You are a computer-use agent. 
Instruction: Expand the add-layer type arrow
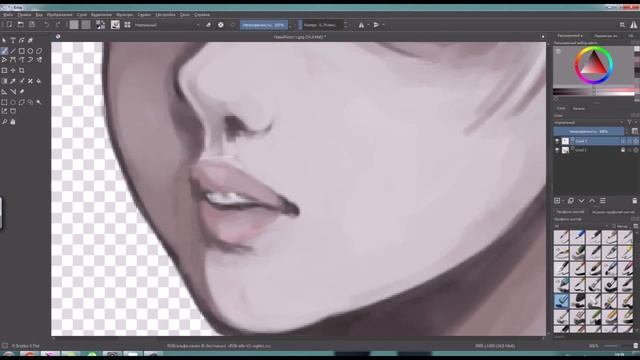563,201
